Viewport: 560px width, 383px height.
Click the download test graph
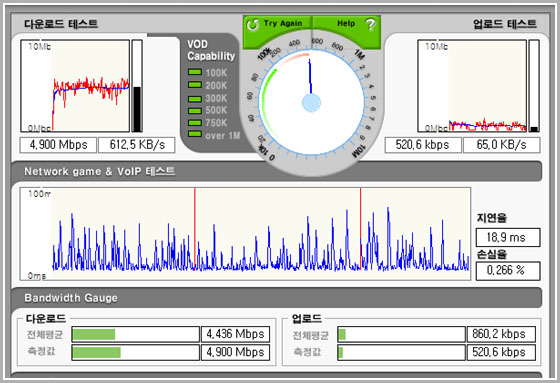[x=75, y=86]
